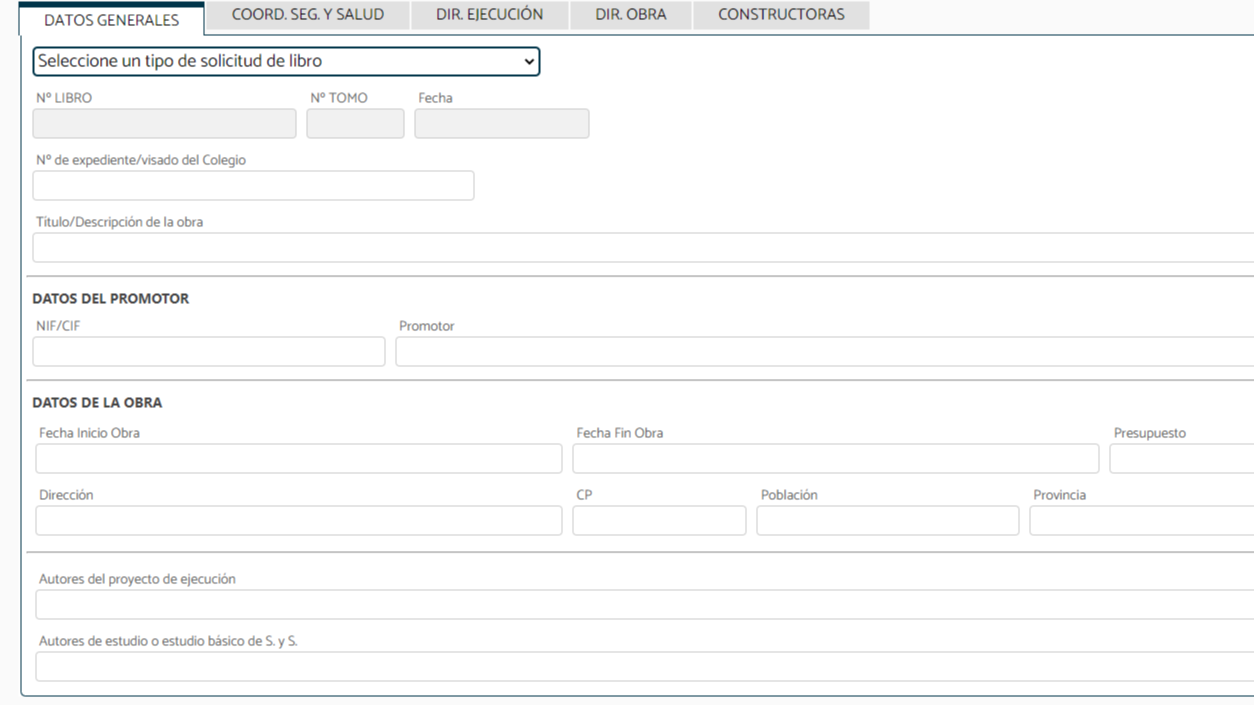
Task: Click the Dirección input field
Action: point(299,521)
